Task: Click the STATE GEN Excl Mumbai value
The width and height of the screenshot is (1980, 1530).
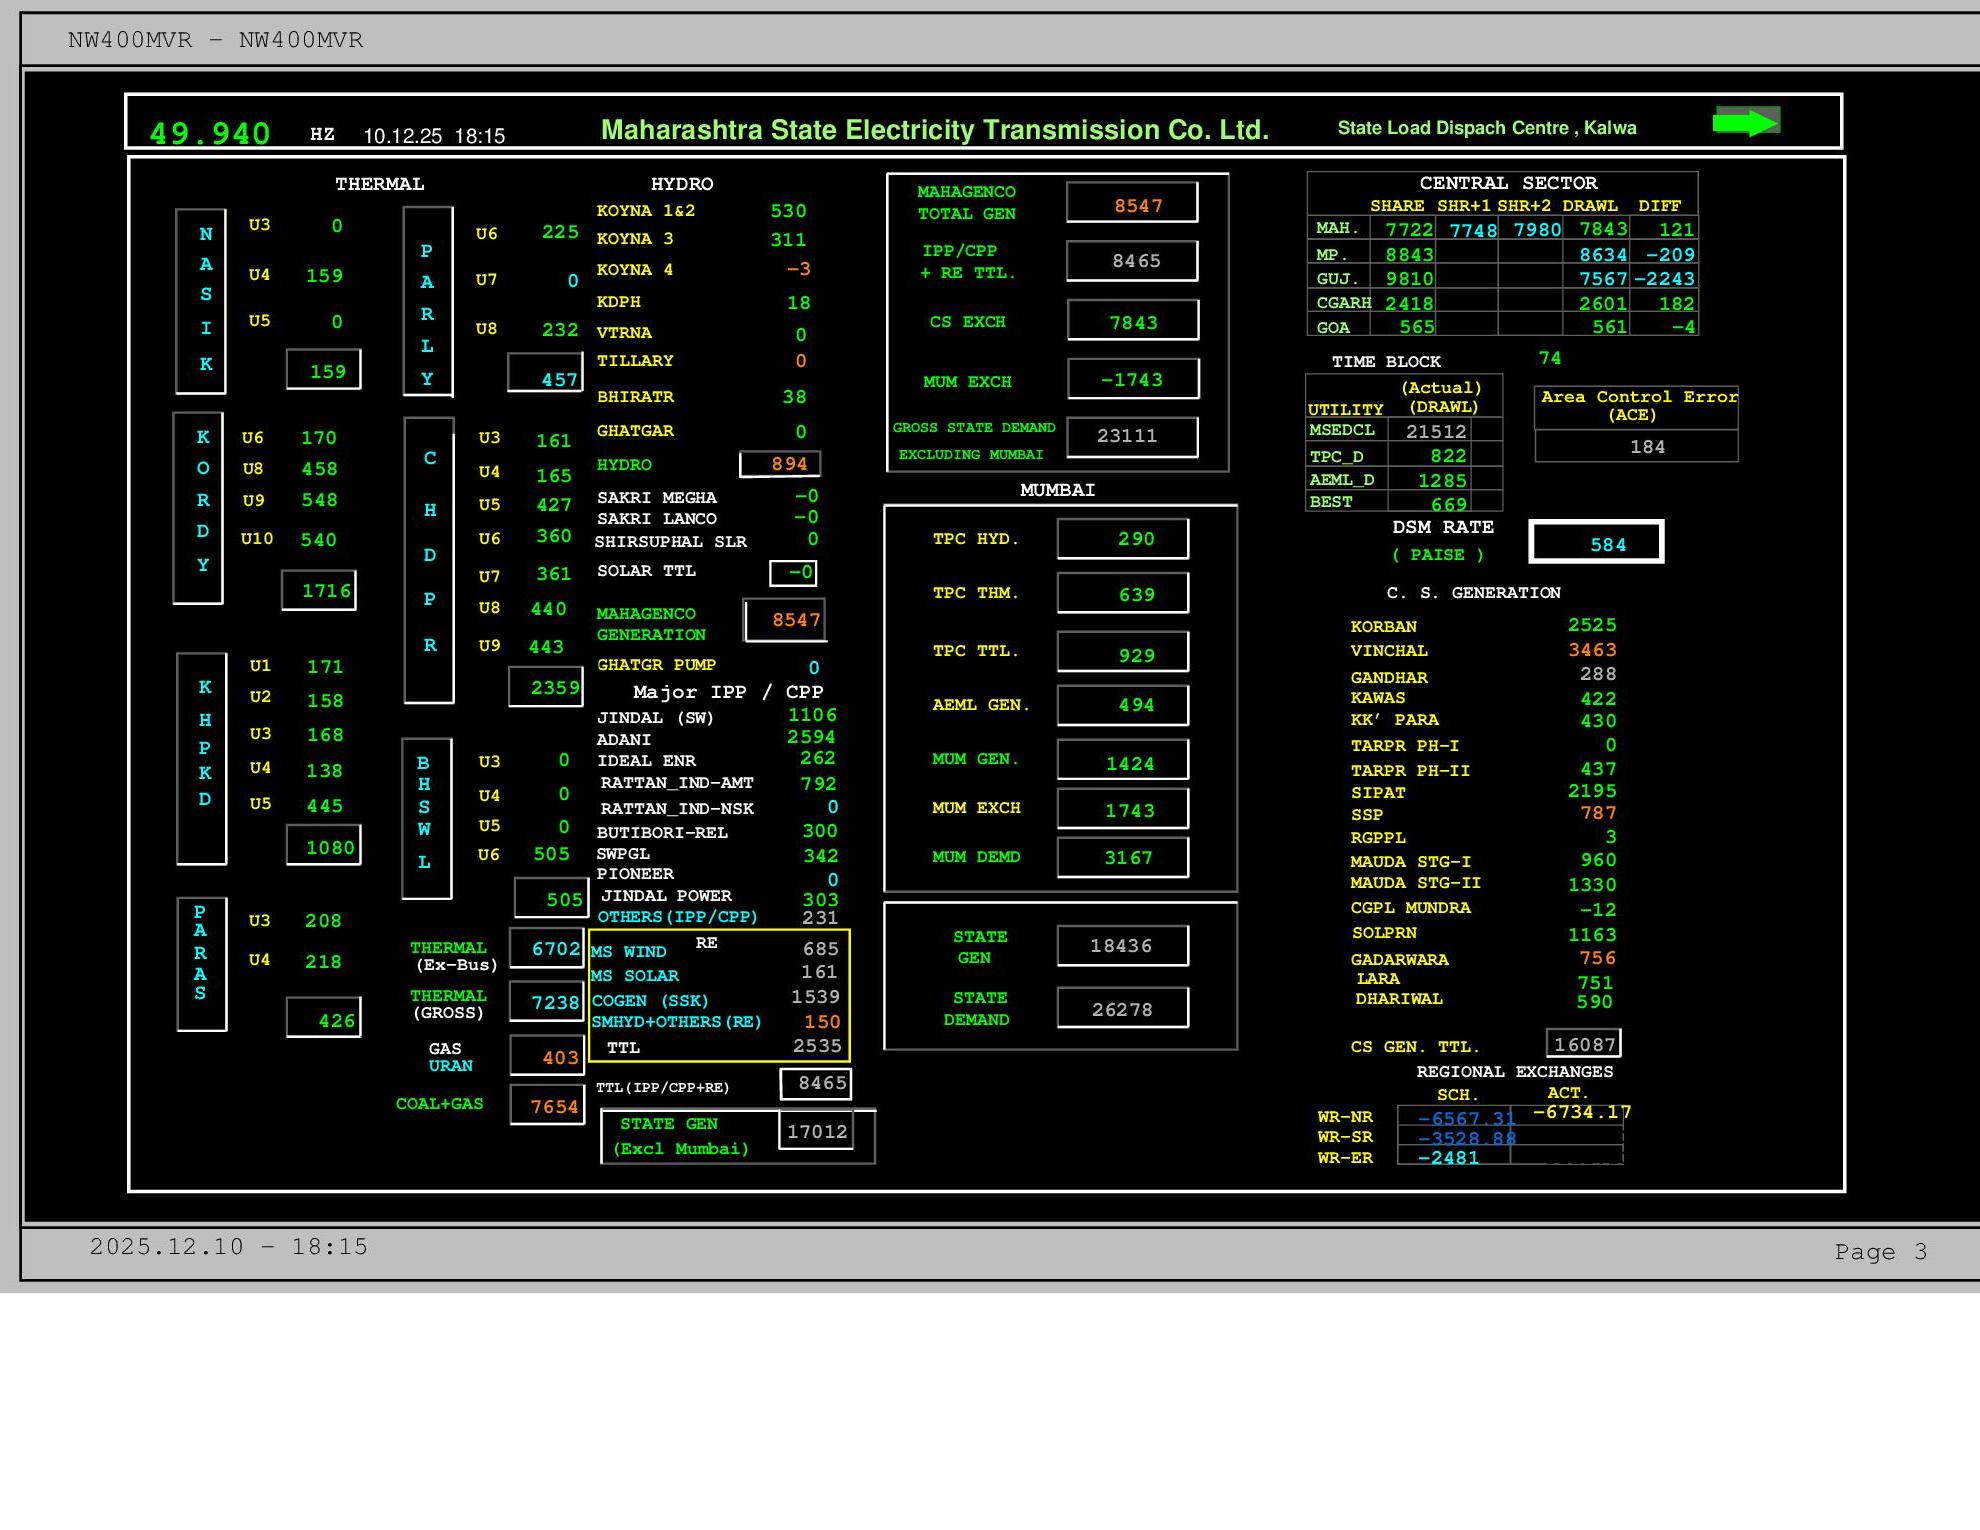Action: pos(816,1131)
